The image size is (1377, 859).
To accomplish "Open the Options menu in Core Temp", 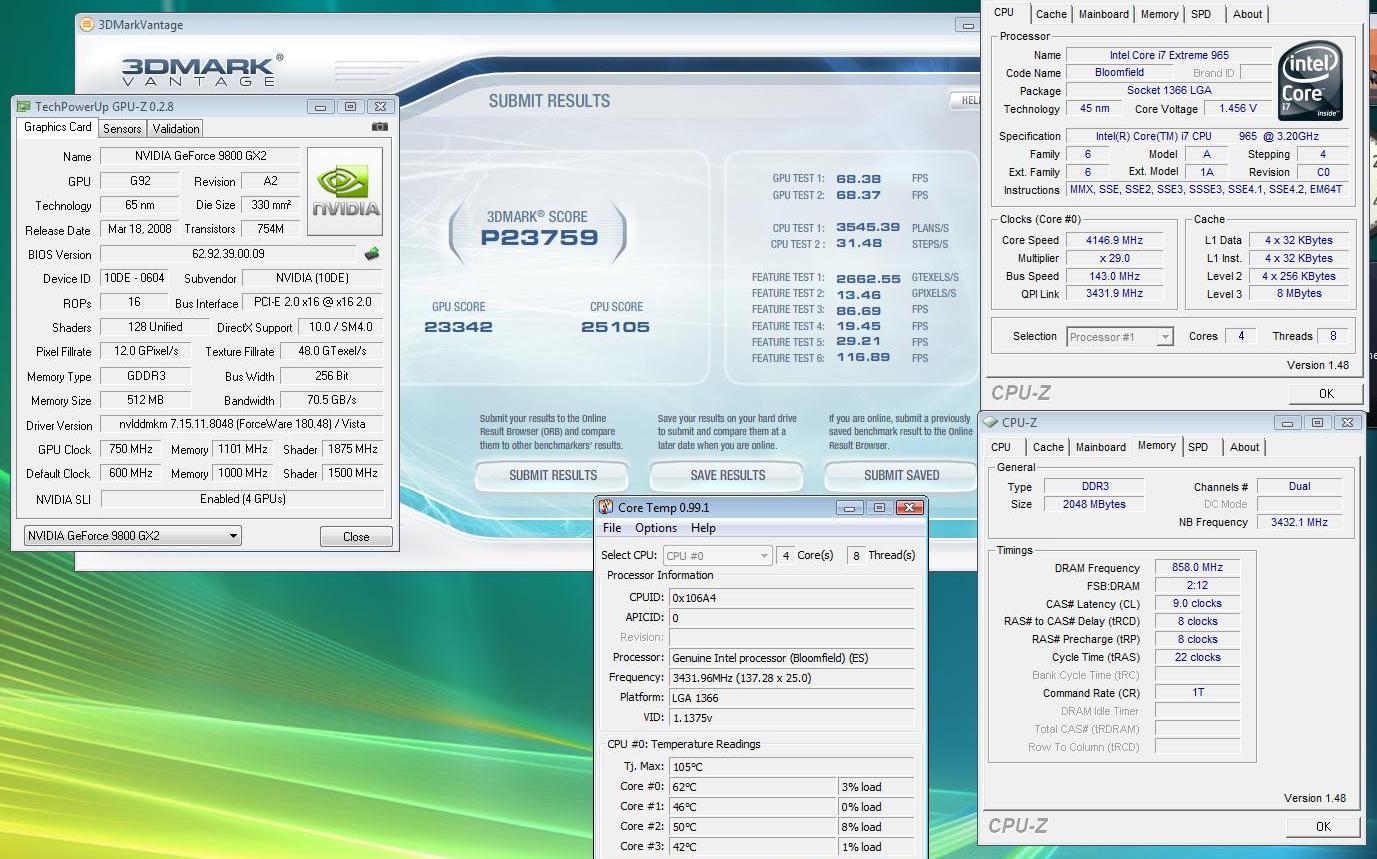I will pos(656,528).
